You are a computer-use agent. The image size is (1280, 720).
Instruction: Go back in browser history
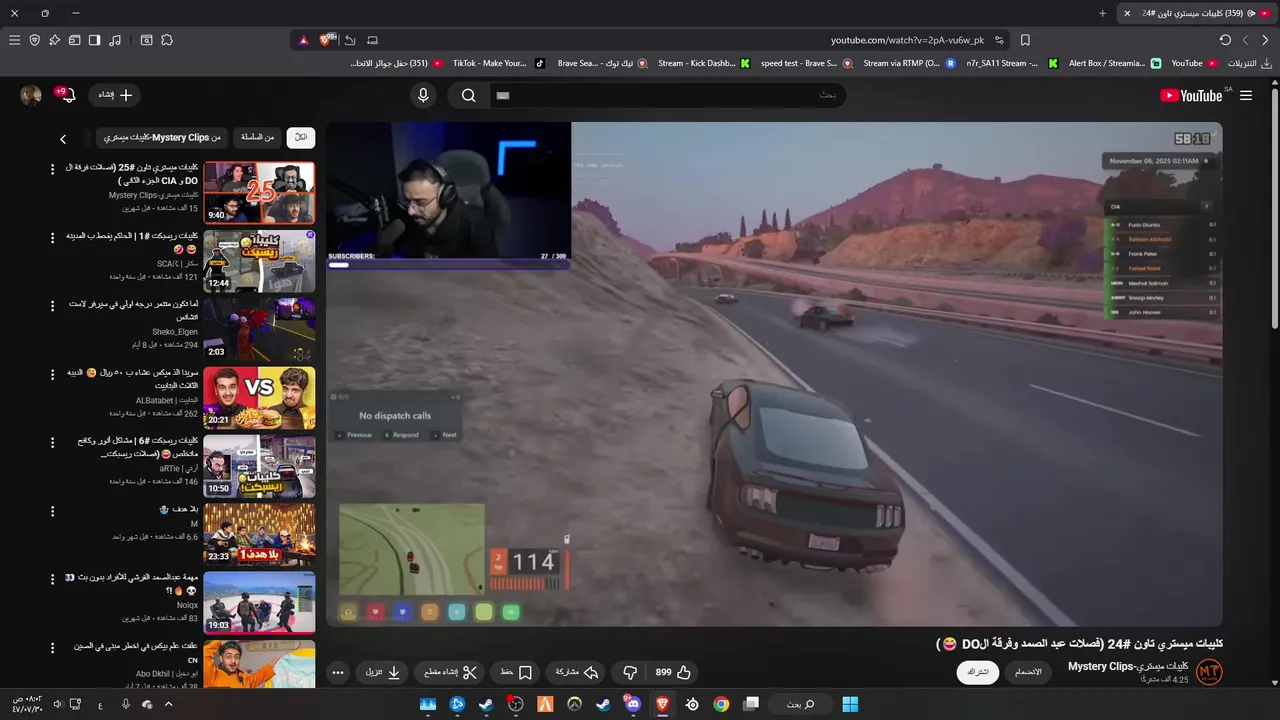pyautogui.click(x=1265, y=40)
